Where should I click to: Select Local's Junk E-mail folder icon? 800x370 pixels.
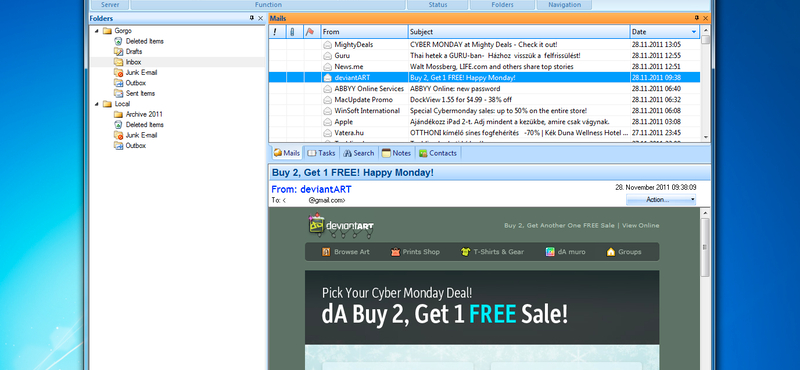coord(118,135)
